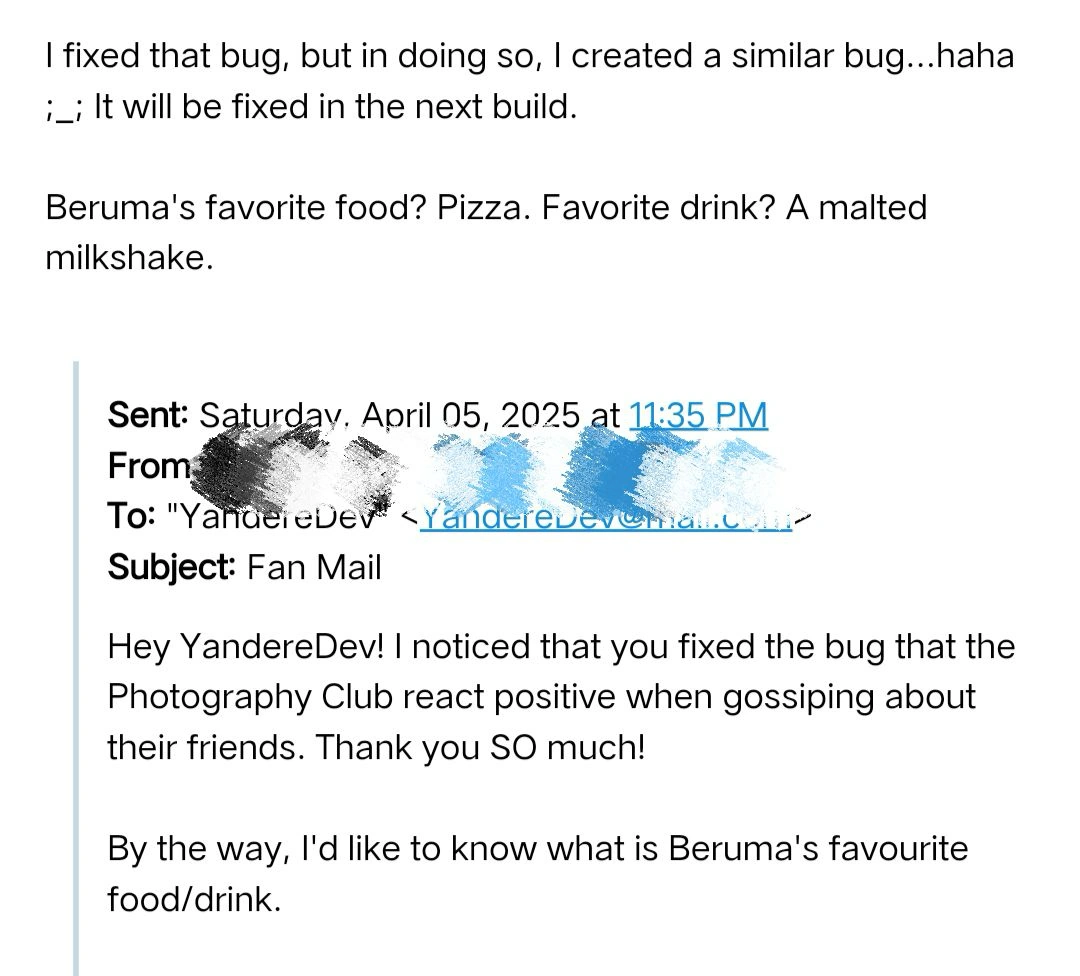Click the bold "To:" header label
This screenshot has height=976, width=1080.
(131, 517)
